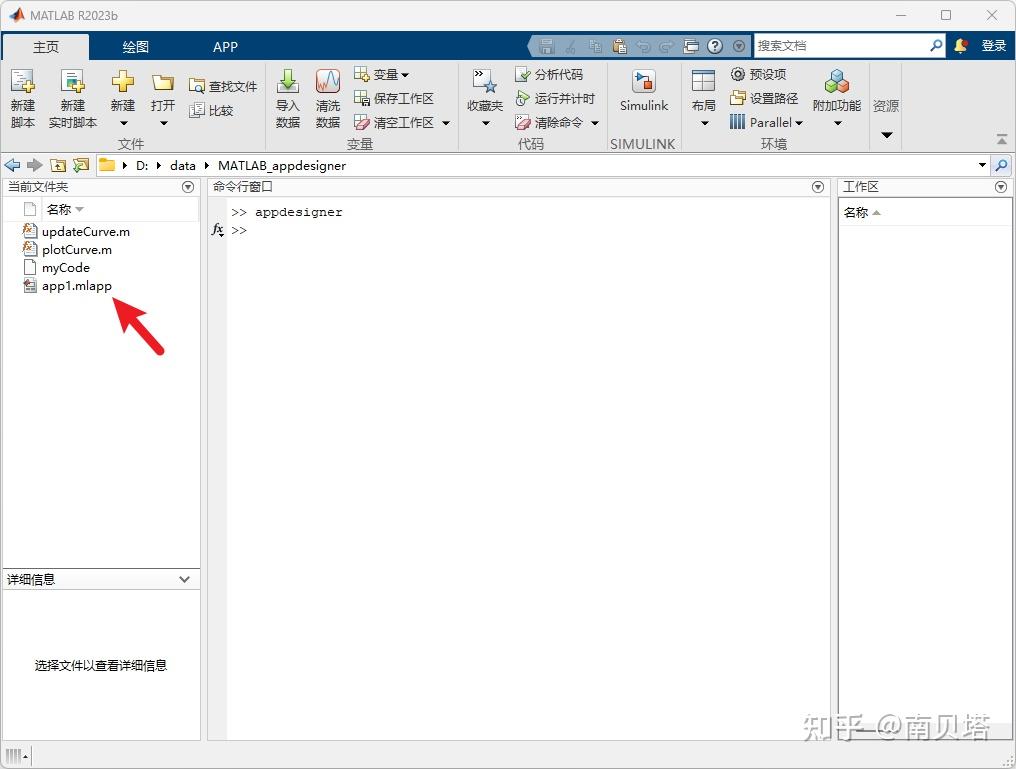Expand the 布局 (Layout) dropdown arrow
This screenshot has height=769, width=1016.
(x=703, y=122)
